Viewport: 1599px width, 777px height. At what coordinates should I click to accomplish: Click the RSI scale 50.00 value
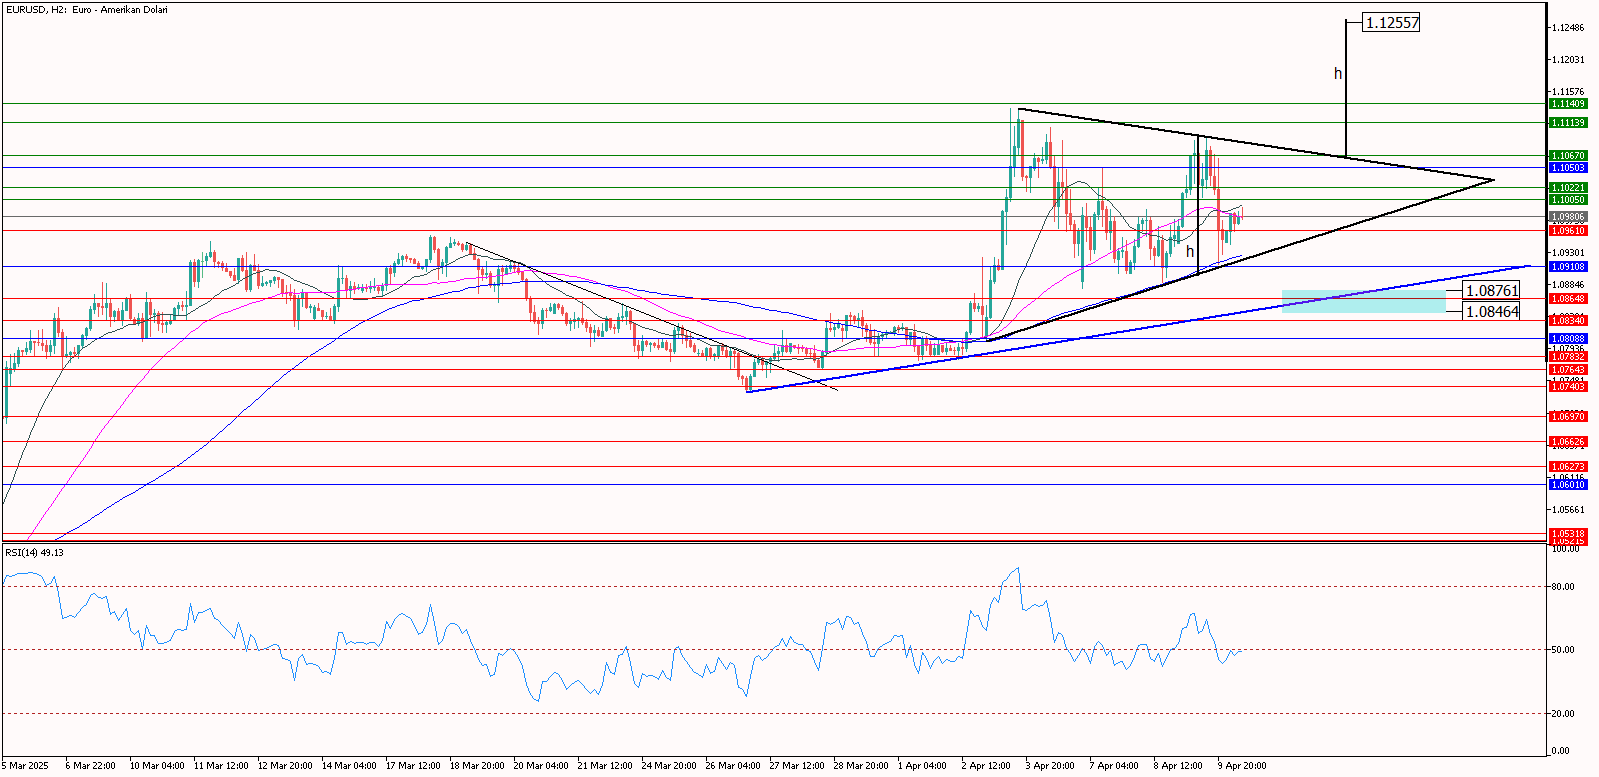coord(1563,650)
